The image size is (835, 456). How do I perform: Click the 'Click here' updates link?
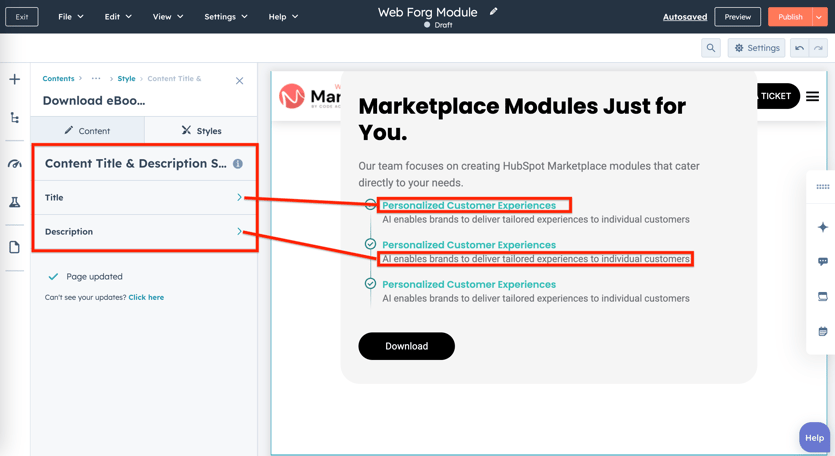146,297
